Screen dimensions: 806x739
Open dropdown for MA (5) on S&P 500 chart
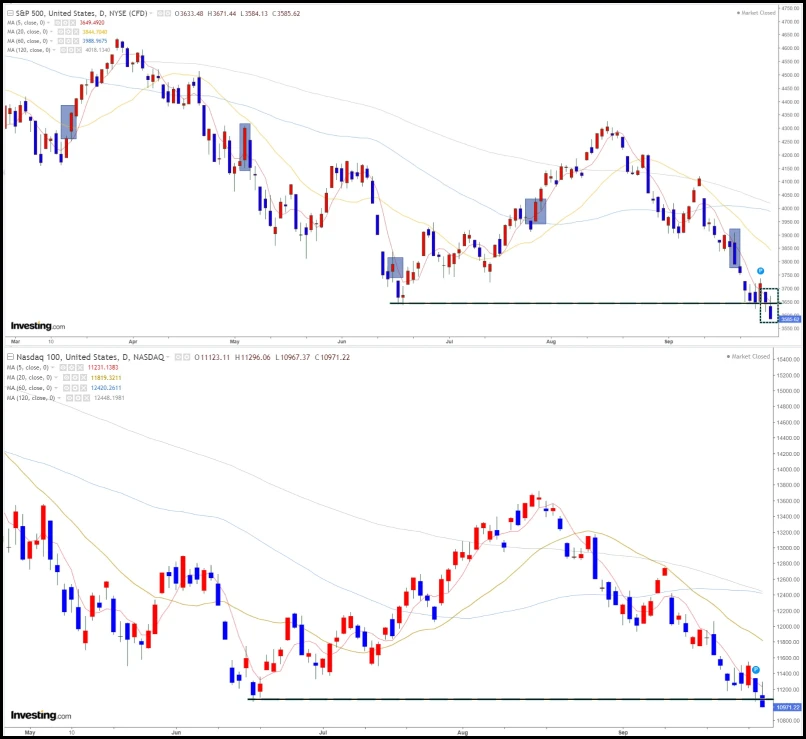(x=49, y=23)
